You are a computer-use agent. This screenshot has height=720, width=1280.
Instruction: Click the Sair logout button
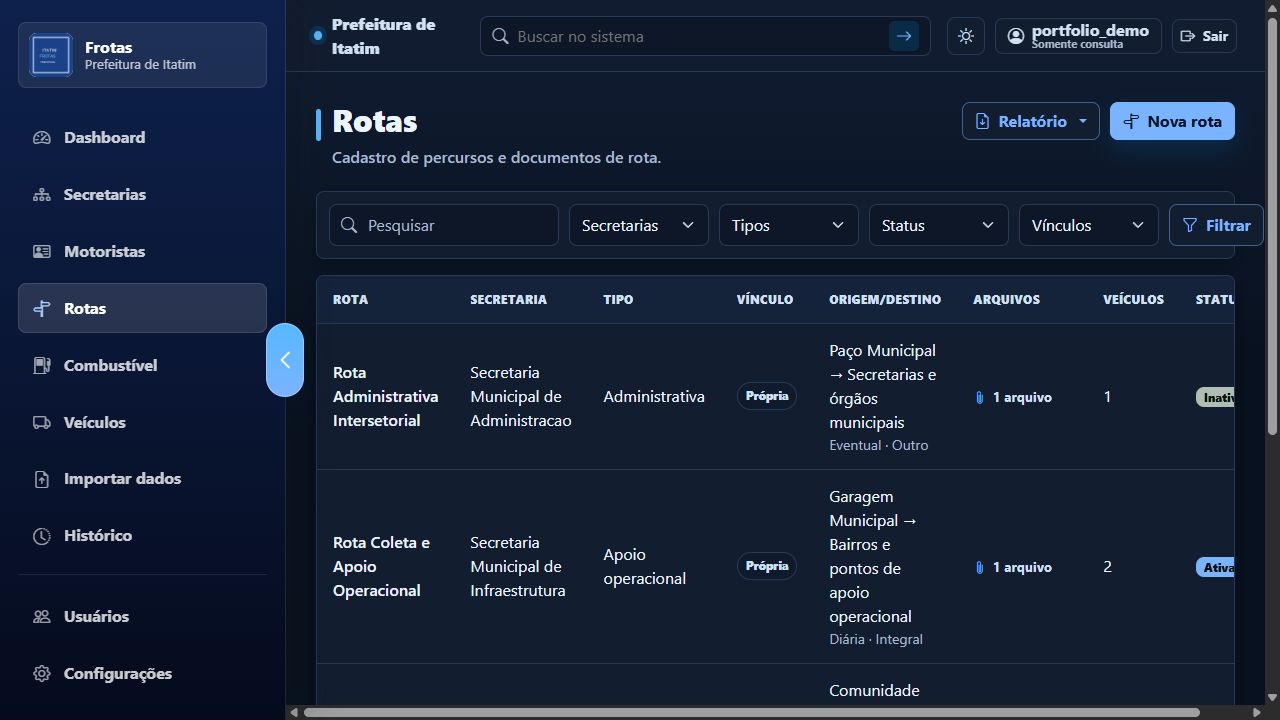click(x=1204, y=36)
